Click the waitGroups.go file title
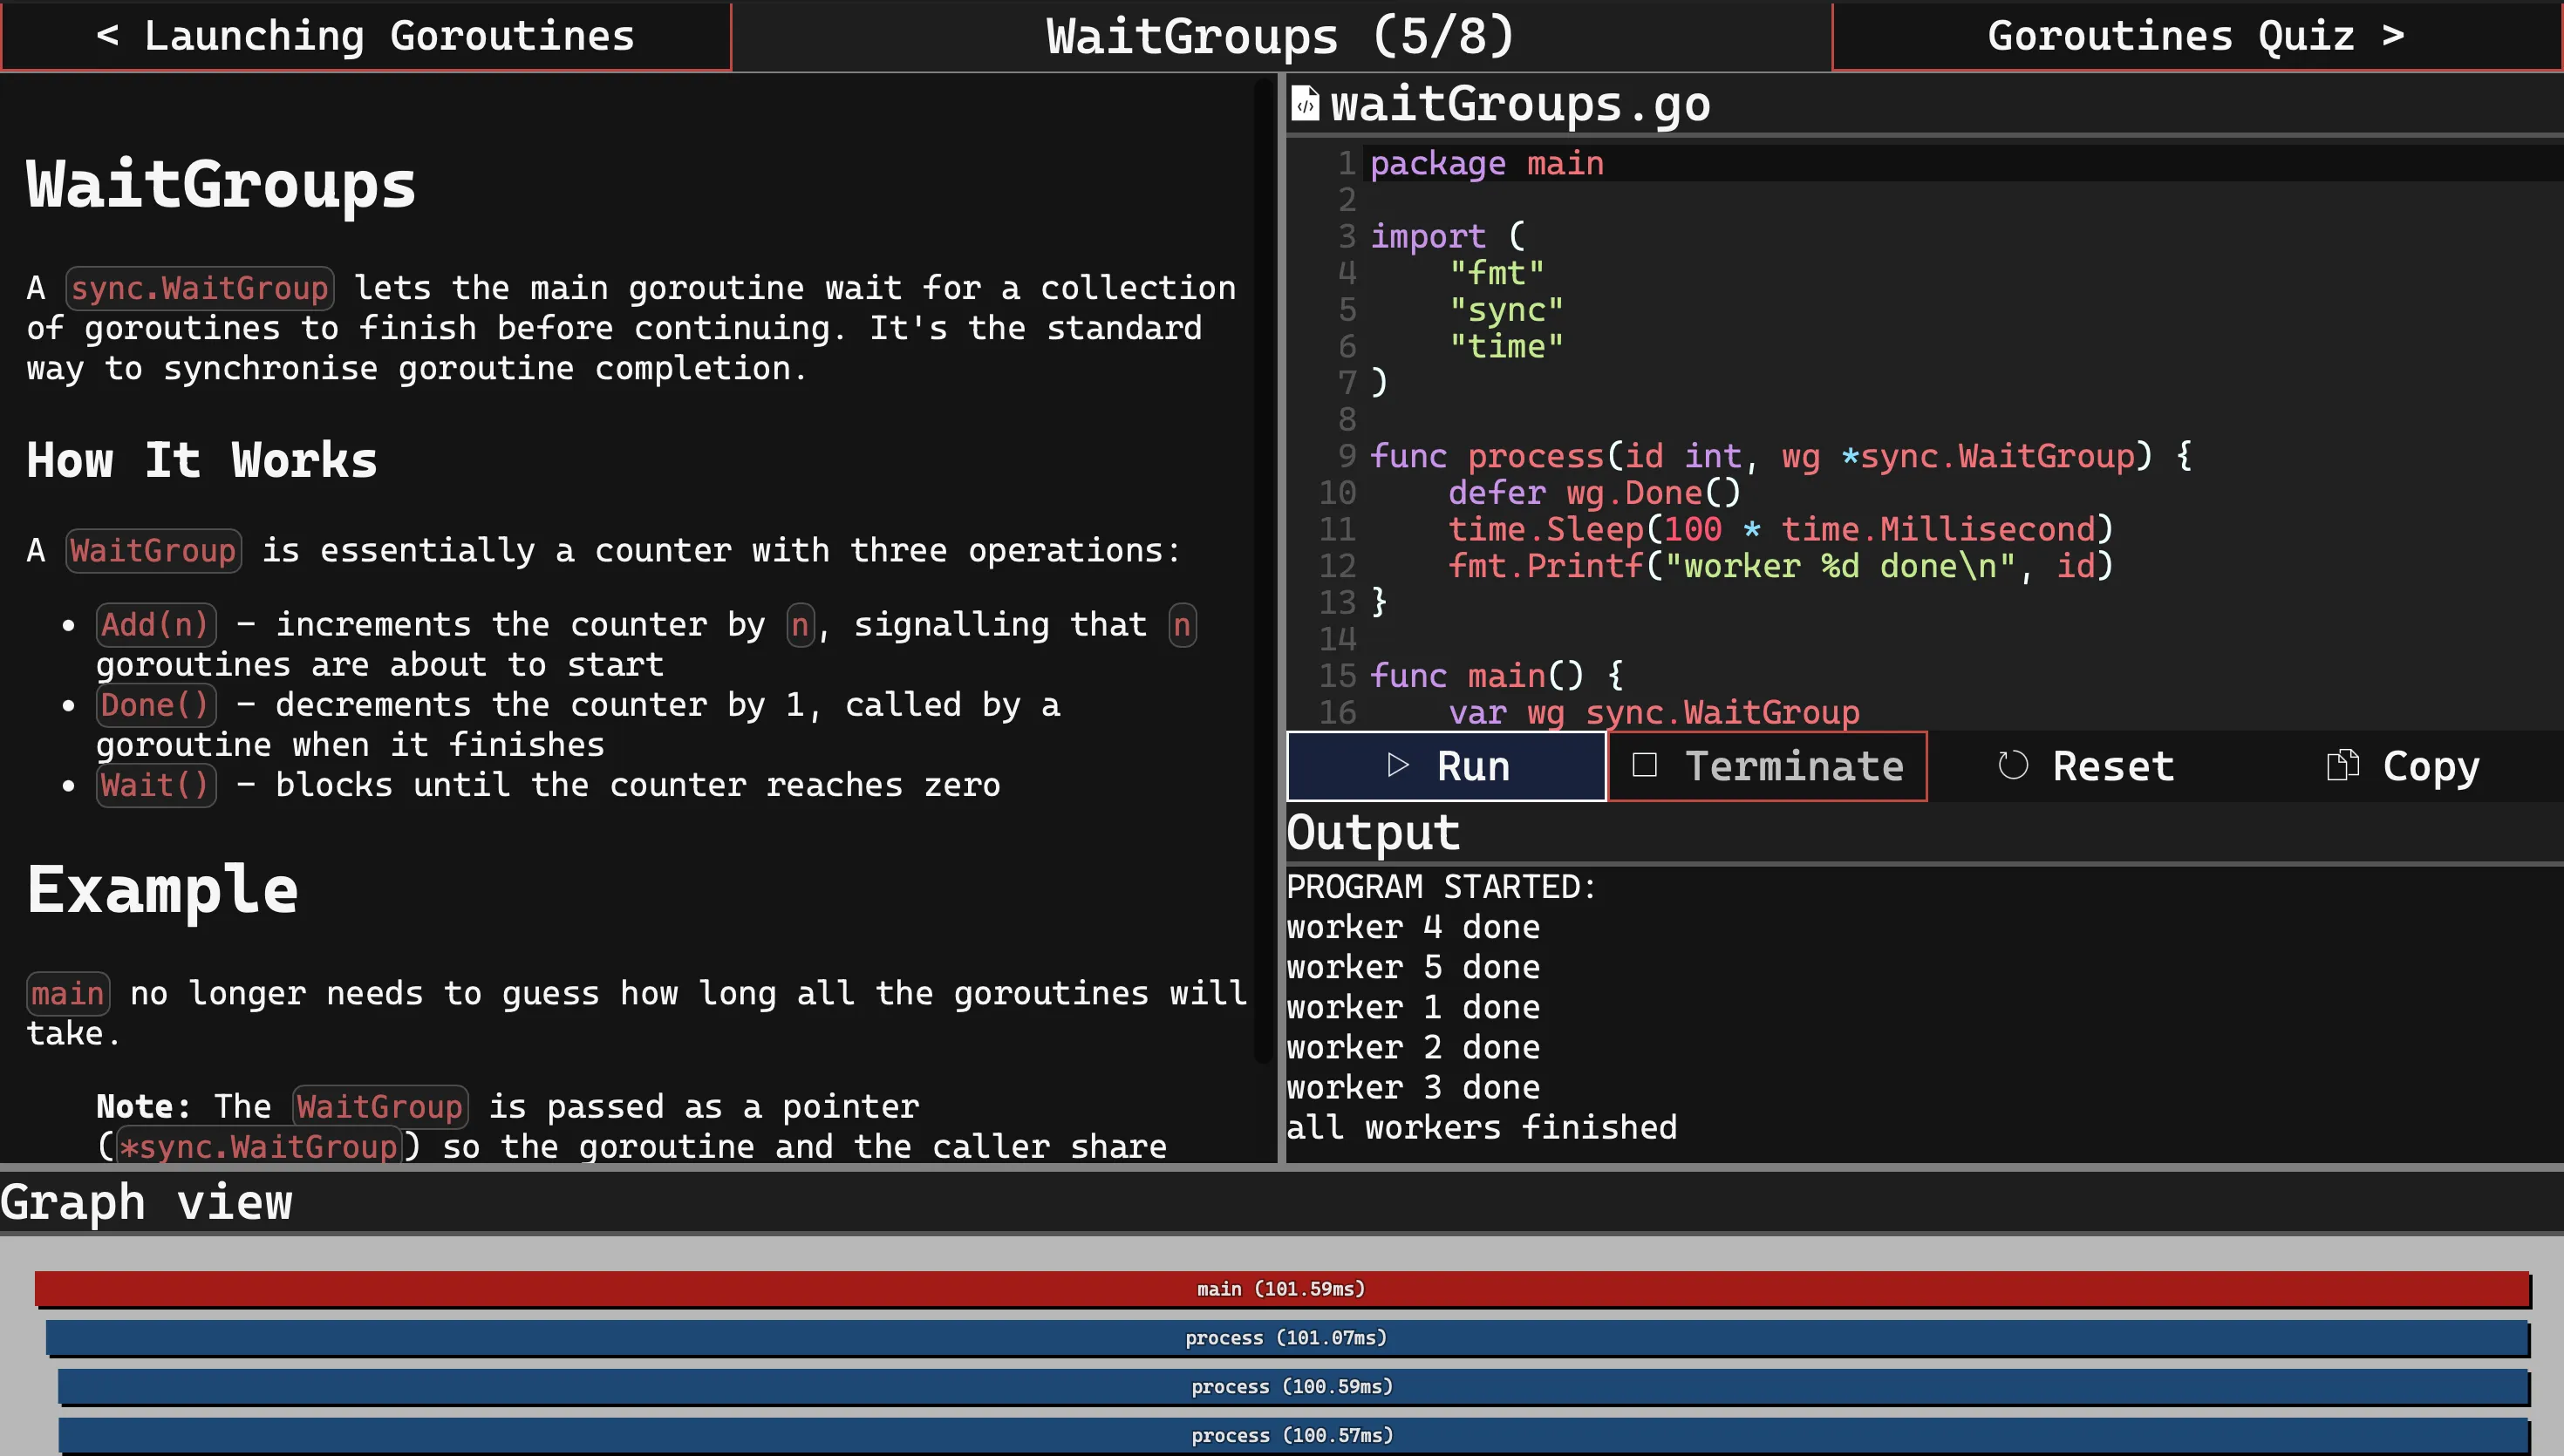The width and height of the screenshot is (2564, 1456). pyautogui.click(x=1520, y=104)
